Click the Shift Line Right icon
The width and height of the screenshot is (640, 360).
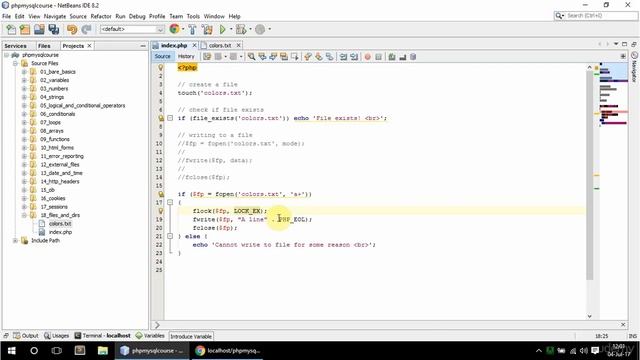(354, 57)
